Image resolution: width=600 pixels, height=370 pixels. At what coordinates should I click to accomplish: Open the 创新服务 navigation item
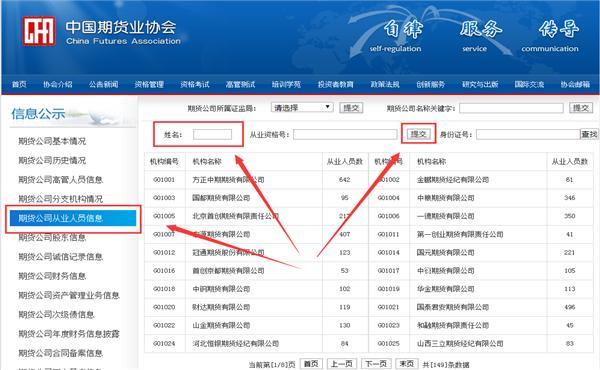430,84
